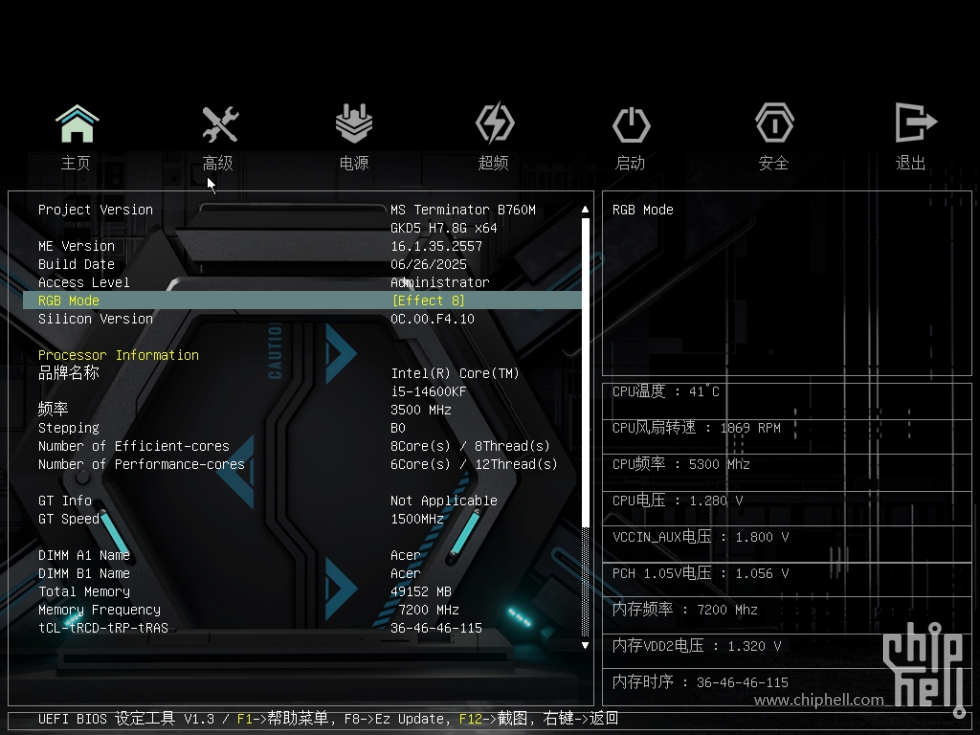Viewport: 980px width, 735px height.
Task: Select the GT Speed label
Action: click(69, 519)
